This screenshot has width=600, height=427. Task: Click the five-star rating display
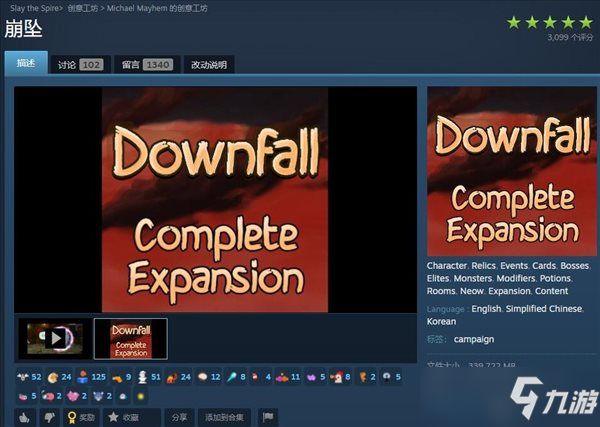(549, 23)
